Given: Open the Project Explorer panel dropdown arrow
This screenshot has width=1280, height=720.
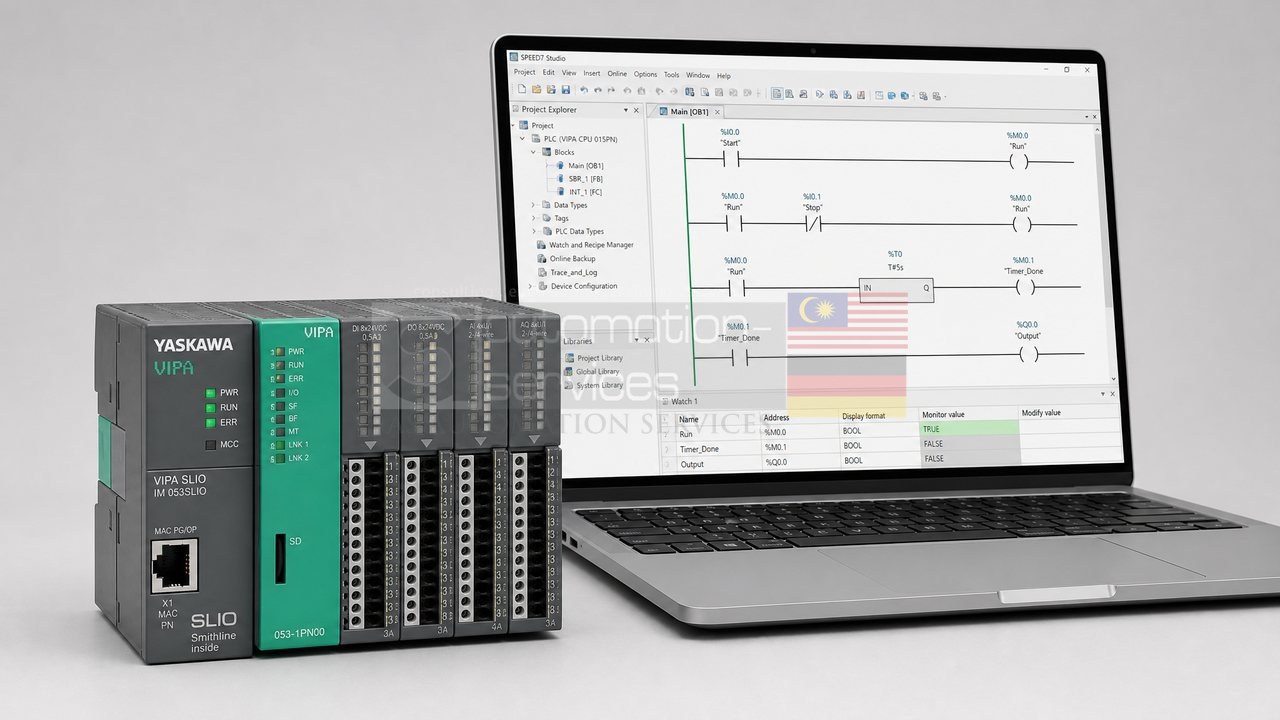Looking at the screenshot, I should pyautogui.click(x=626, y=110).
